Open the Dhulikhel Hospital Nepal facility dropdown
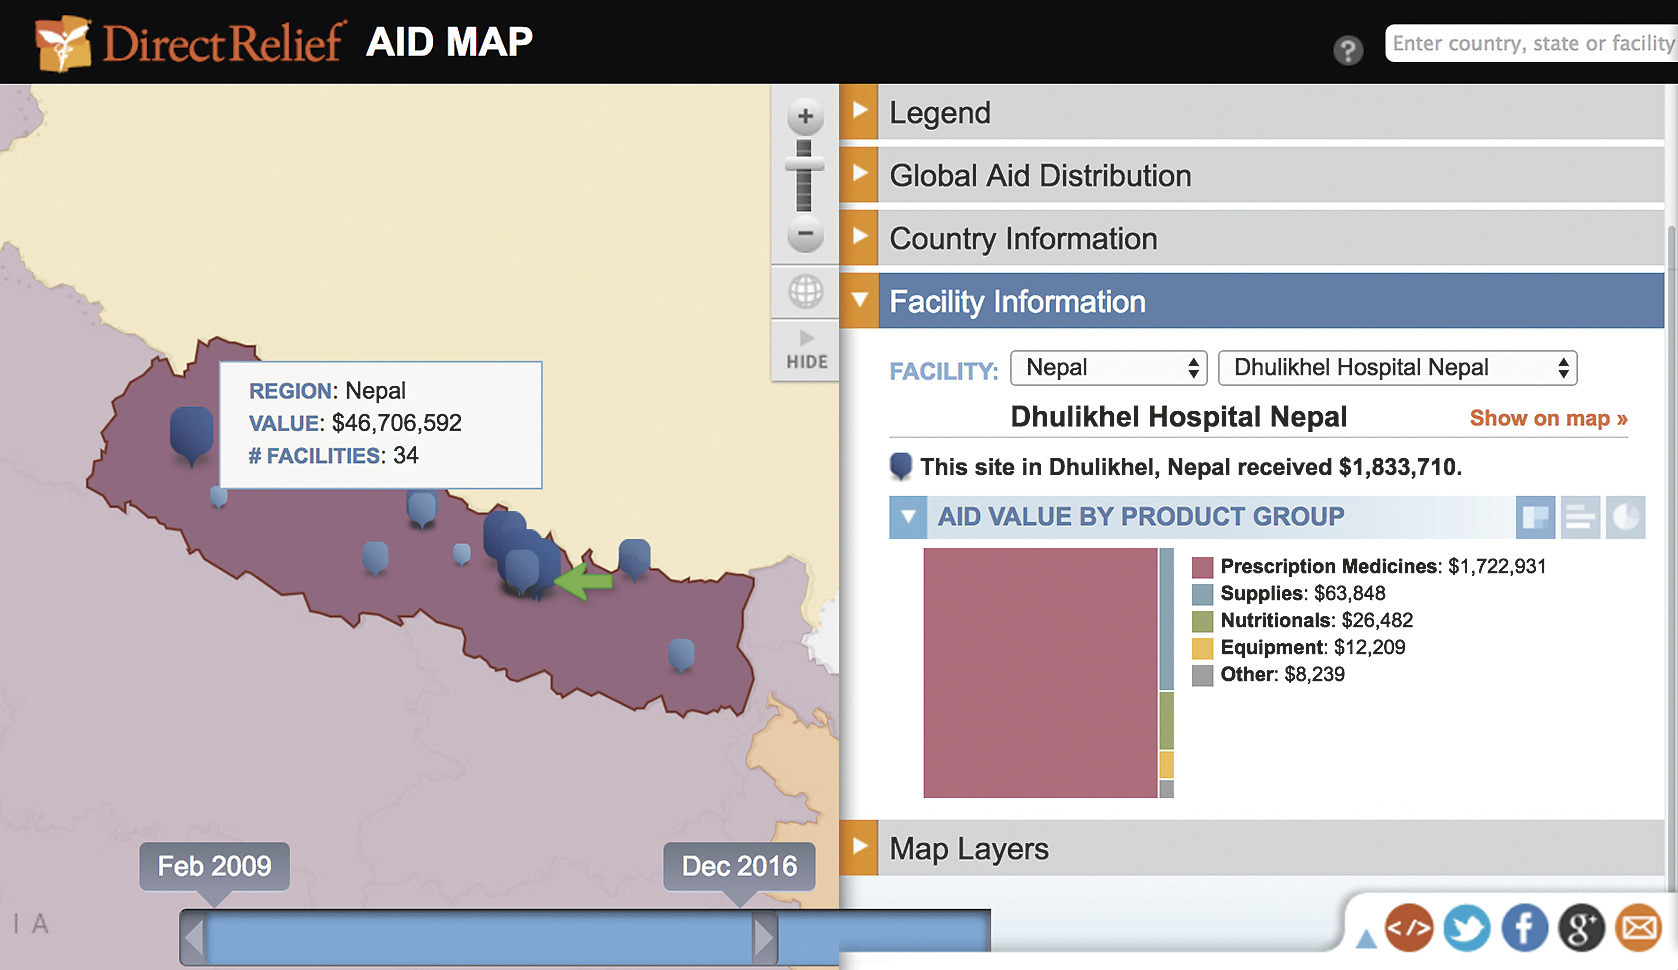The width and height of the screenshot is (1678, 970). (x=1397, y=367)
